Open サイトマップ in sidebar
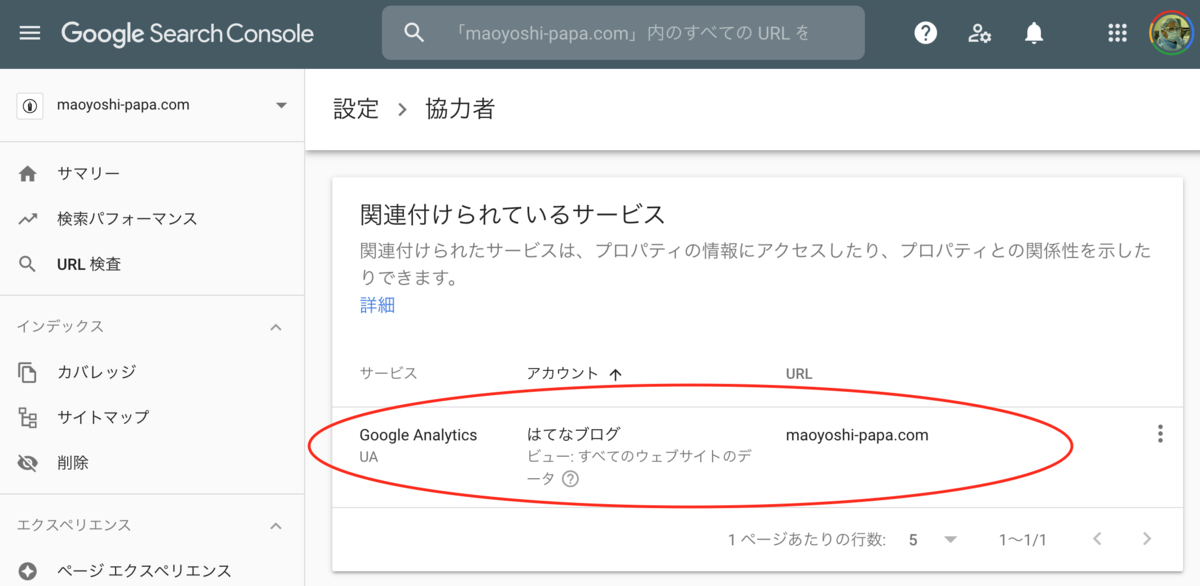Image resolution: width=1200 pixels, height=586 pixels. coord(103,417)
